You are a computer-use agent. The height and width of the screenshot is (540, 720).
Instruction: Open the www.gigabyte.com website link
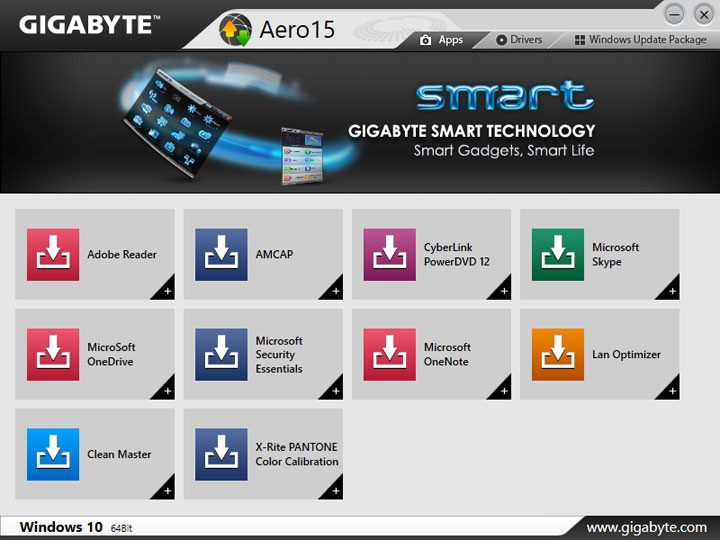click(x=646, y=527)
